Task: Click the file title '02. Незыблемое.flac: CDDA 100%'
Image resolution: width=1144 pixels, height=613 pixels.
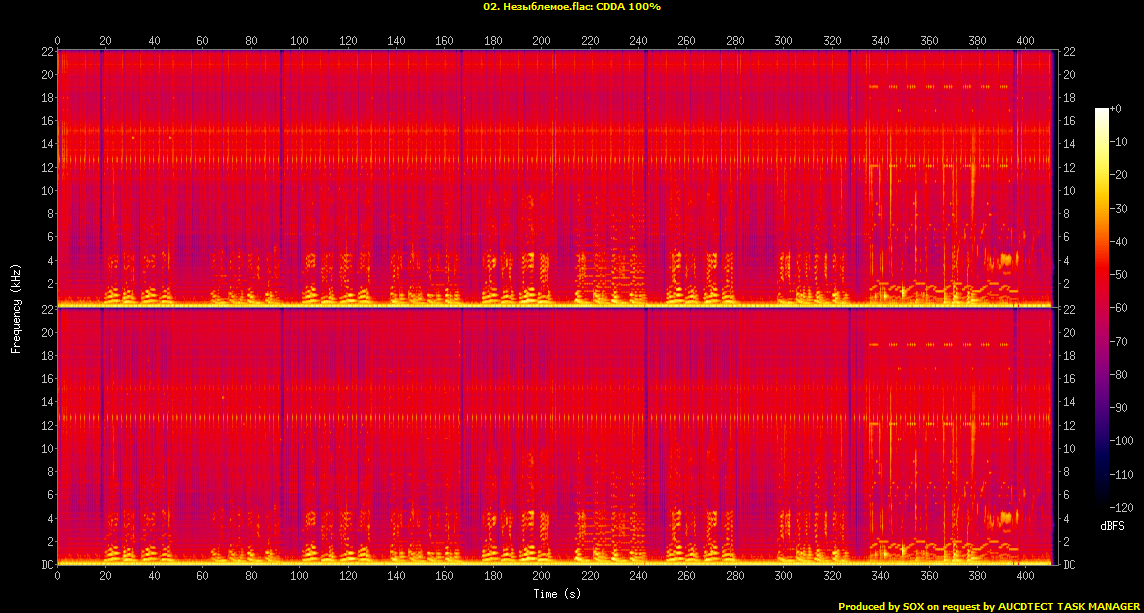Action: [571, 6]
